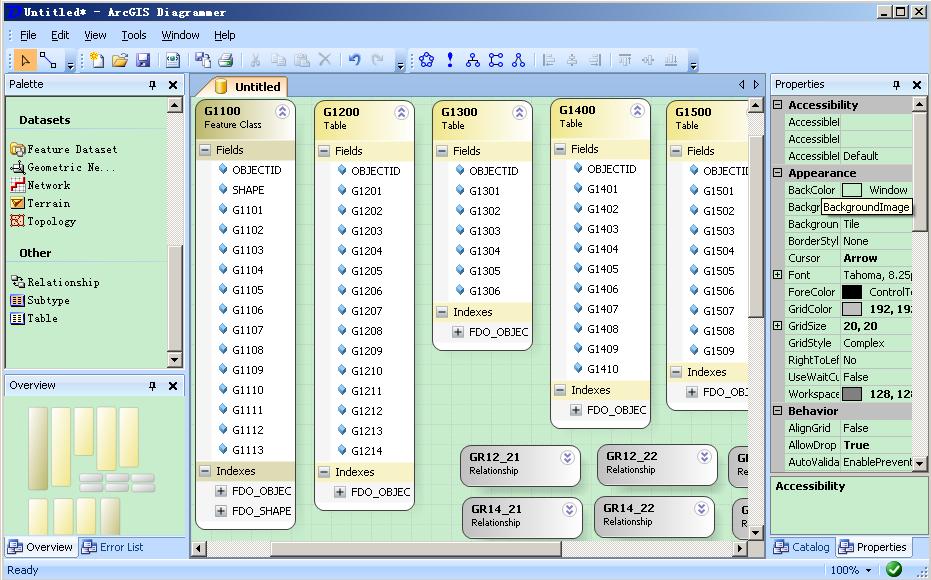The image size is (931, 580).
Task: Pin the Overview panel
Action: tap(153, 386)
